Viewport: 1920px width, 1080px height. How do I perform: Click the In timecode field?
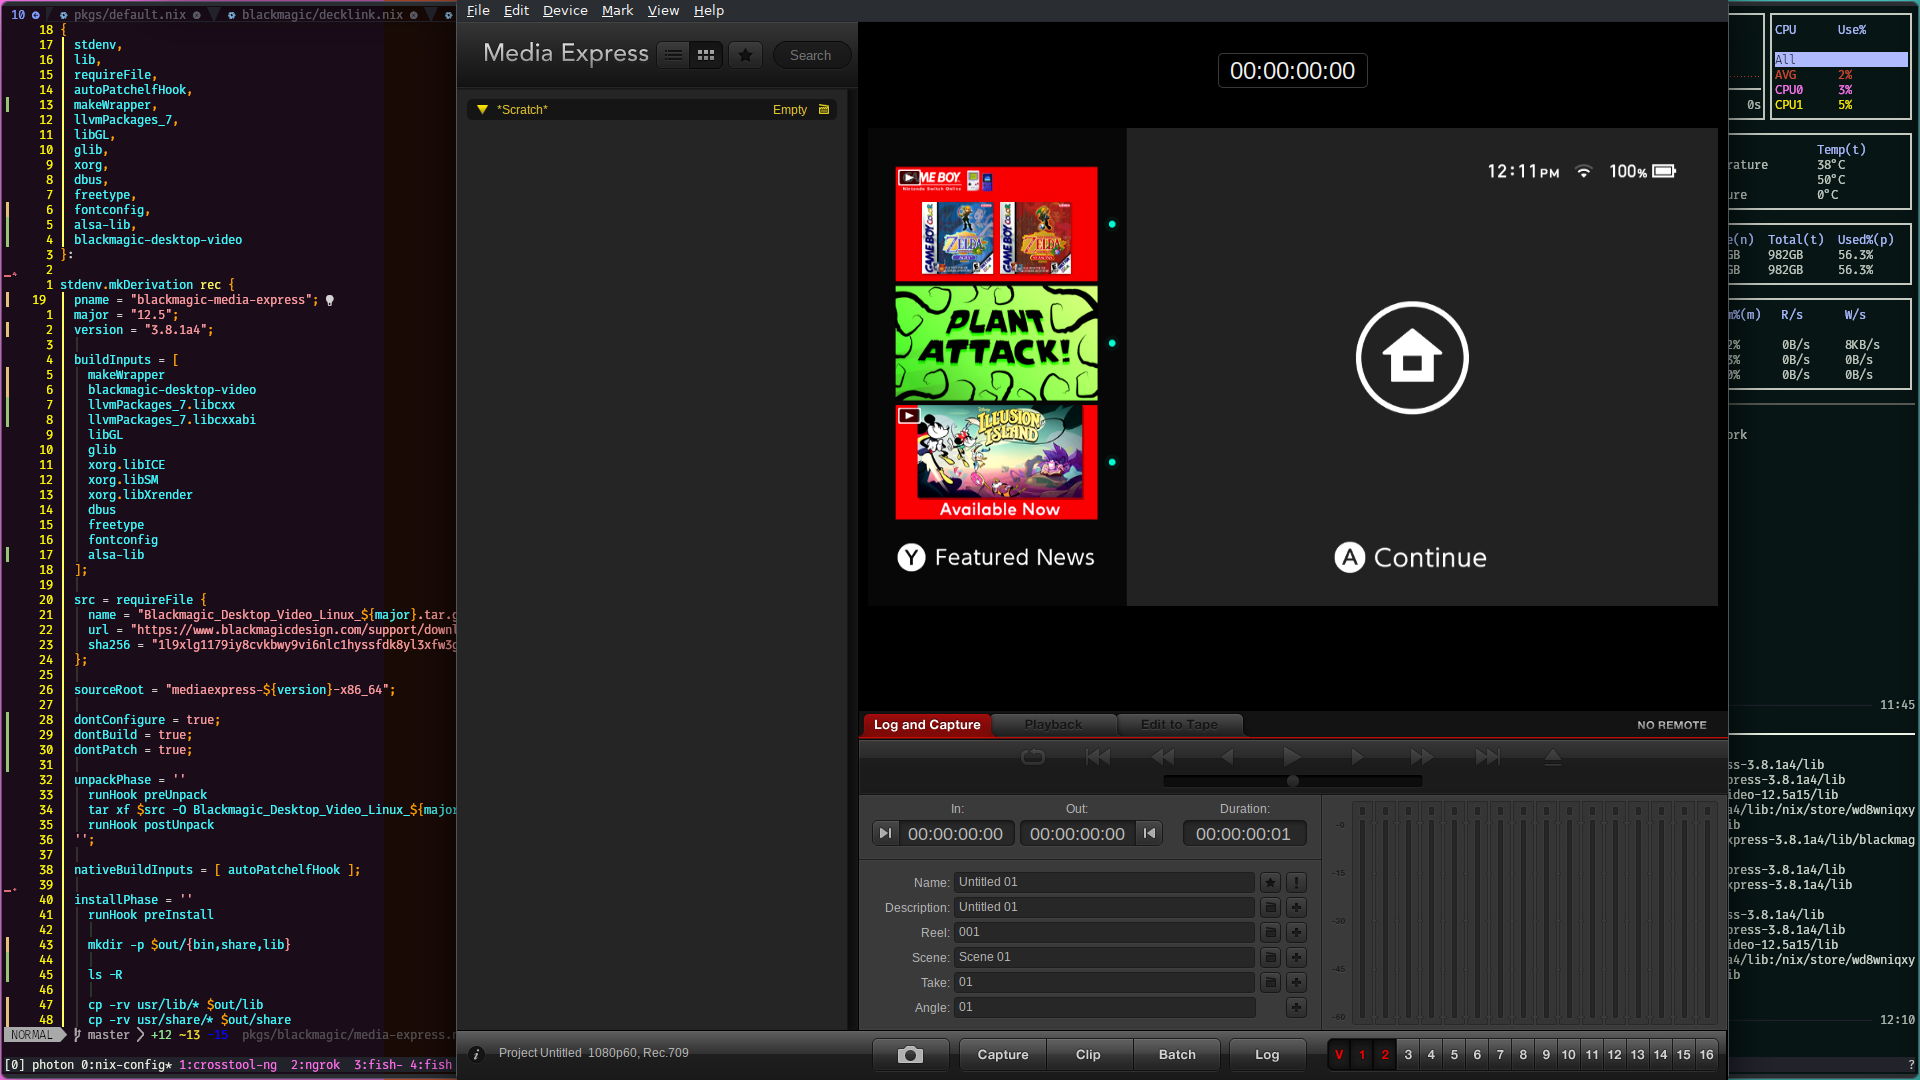click(955, 833)
